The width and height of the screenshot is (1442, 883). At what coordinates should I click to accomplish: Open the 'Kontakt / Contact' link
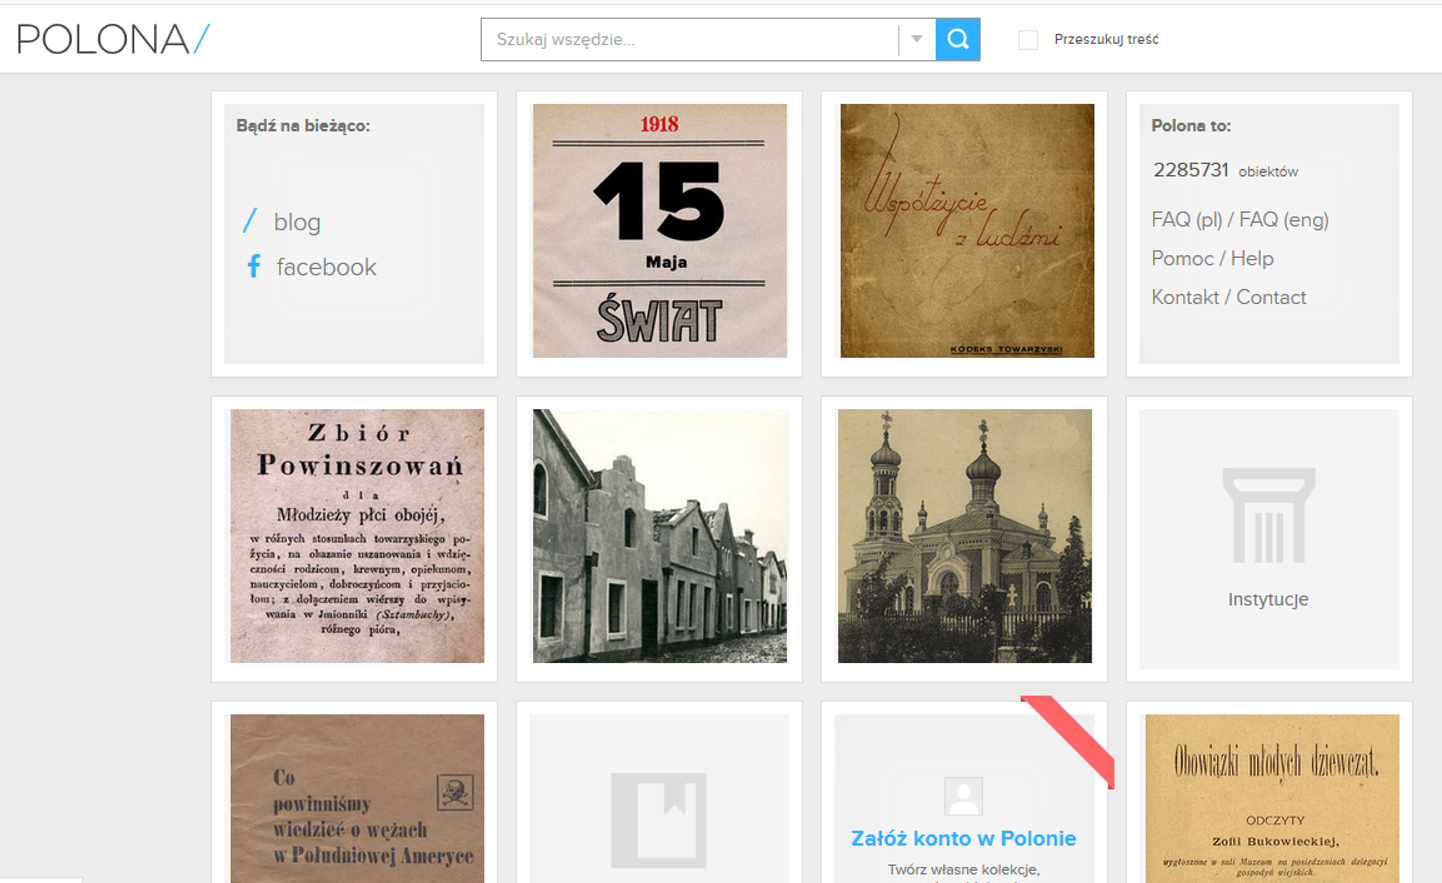[x=1228, y=297]
